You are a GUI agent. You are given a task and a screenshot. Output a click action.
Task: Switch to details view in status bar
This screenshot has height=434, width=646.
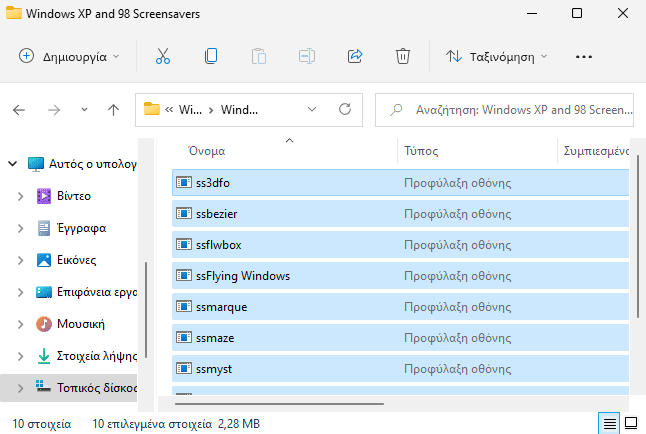pos(610,423)
